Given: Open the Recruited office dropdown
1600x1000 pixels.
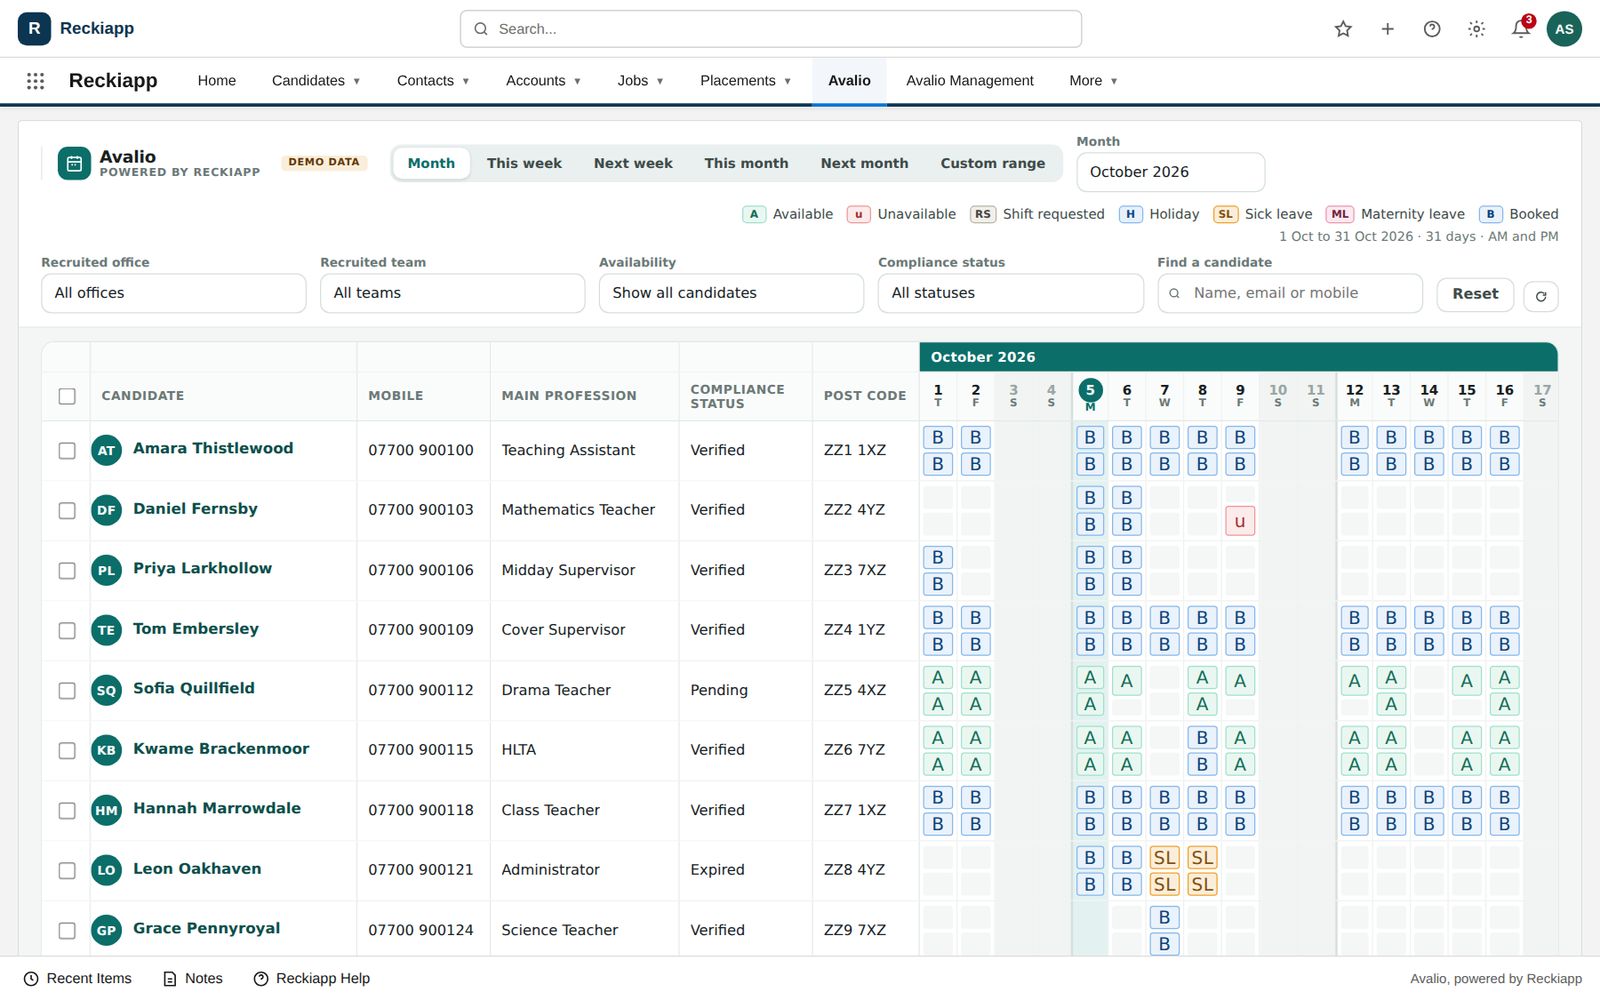Looking at the screenshot, I should click(174, 293).
